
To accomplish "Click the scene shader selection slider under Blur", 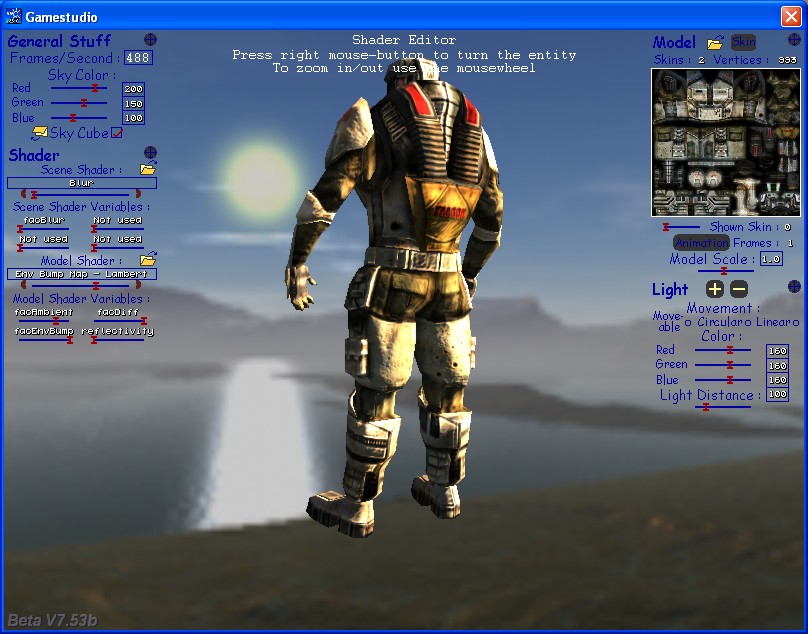I will [80, 194].
